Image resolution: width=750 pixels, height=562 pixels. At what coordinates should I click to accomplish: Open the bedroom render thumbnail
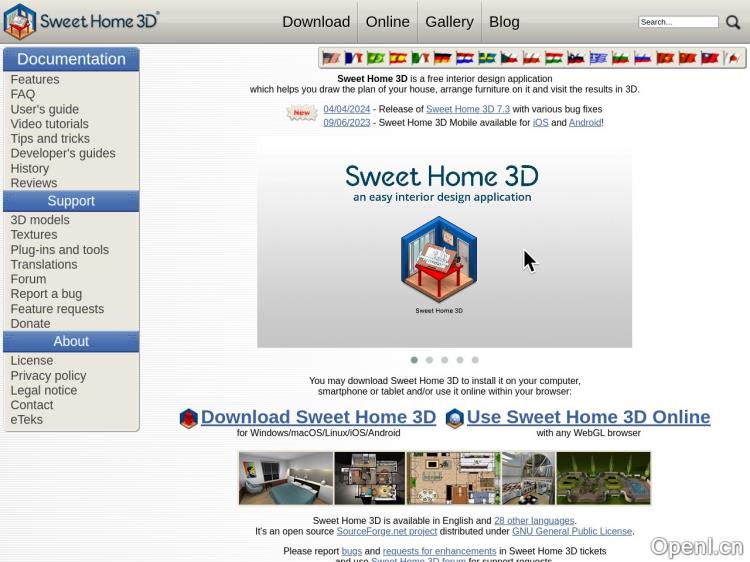click(286, 478)
